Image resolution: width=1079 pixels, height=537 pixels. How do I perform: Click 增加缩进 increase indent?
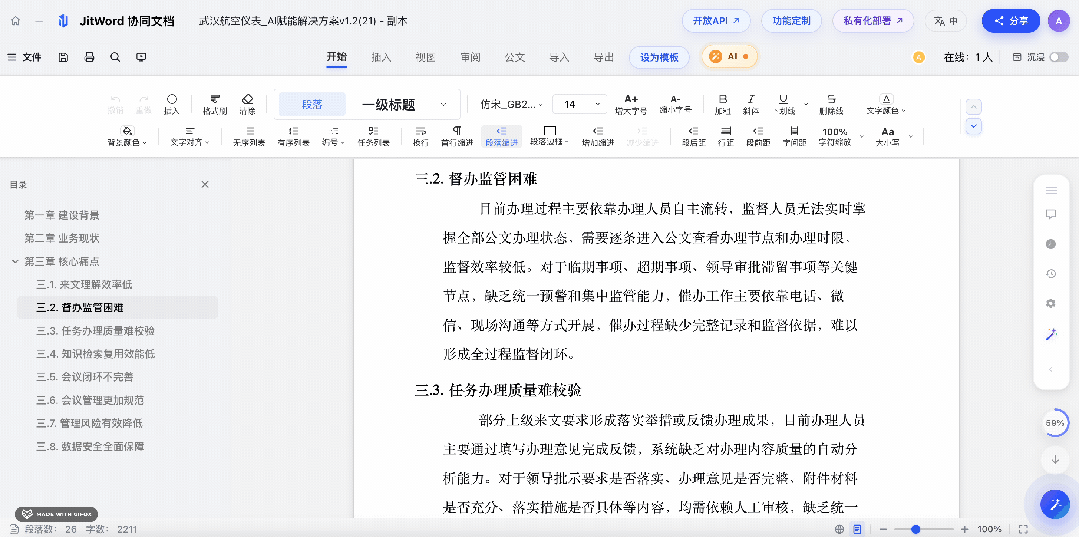(598, 136)
